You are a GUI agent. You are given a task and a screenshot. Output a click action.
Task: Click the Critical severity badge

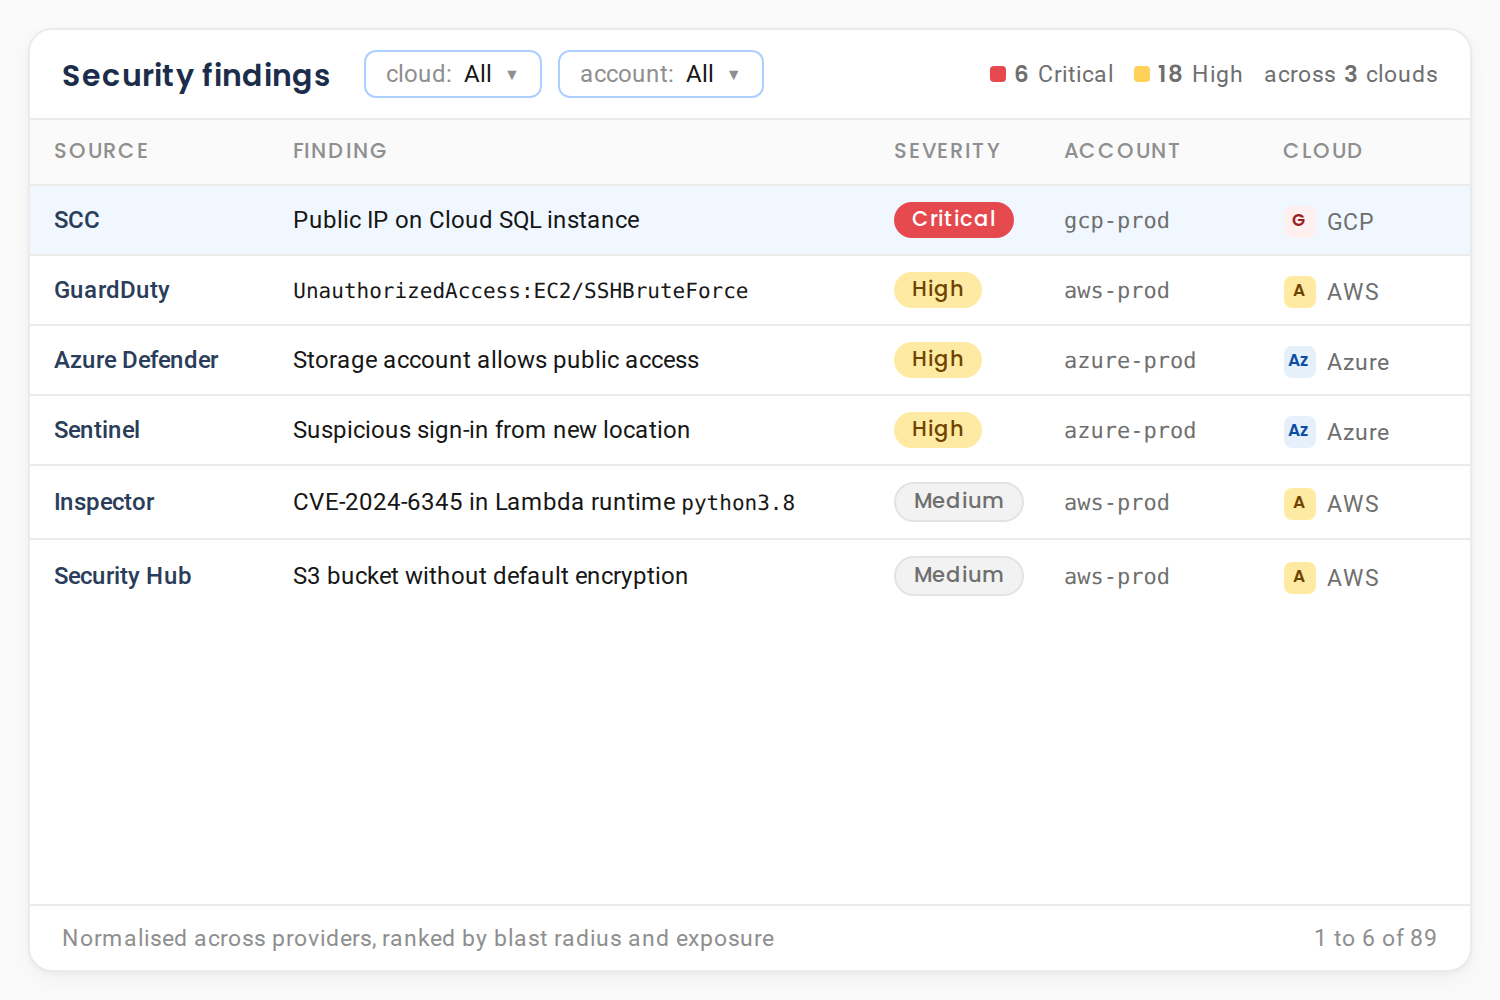pos(954,219)
